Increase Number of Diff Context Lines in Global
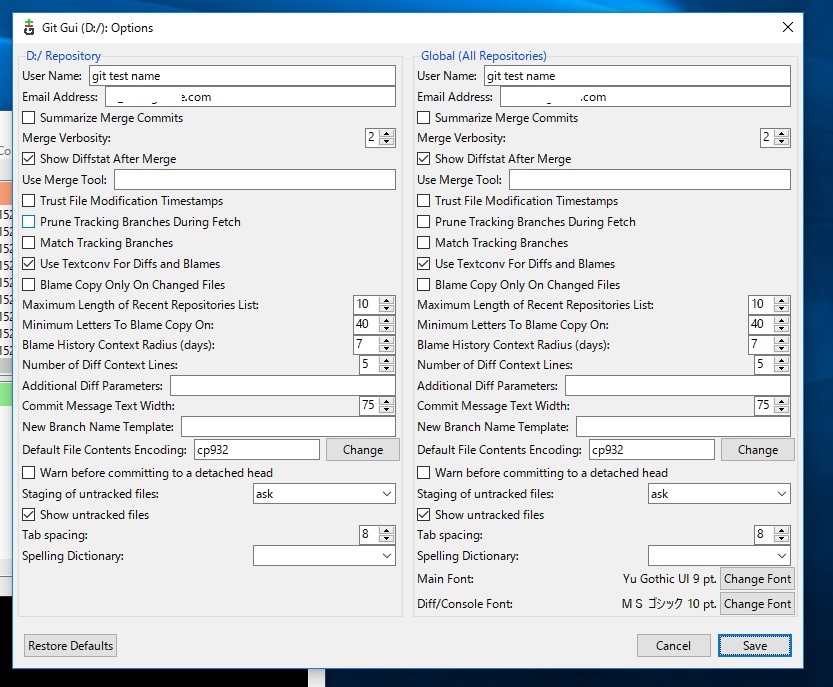The image size is (833, 687). coord(781,360)
